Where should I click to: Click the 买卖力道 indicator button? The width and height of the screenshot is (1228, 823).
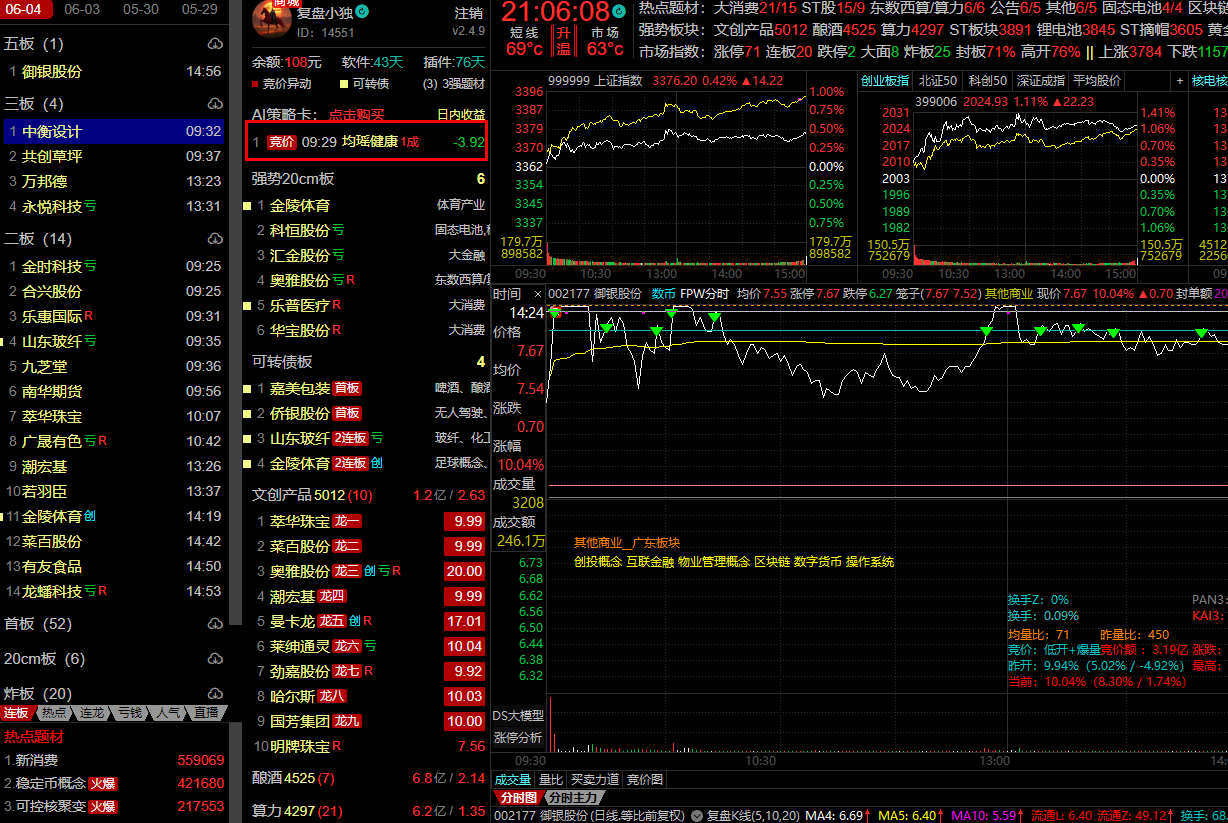pyautogui.click(x=595, y=780)
